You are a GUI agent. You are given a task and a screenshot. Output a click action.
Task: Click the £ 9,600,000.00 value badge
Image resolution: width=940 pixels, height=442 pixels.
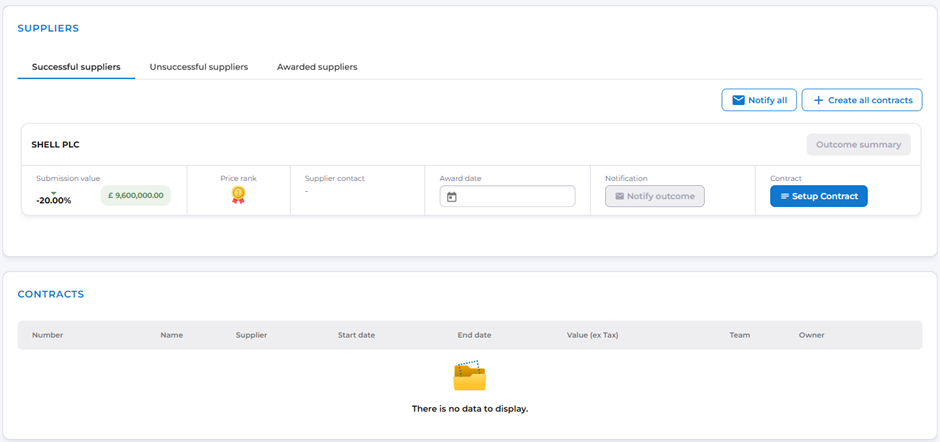(136, 195)
